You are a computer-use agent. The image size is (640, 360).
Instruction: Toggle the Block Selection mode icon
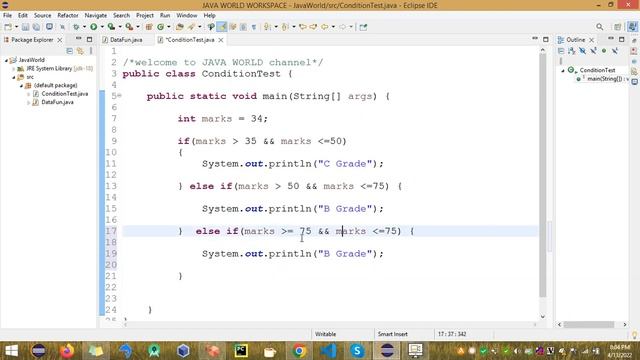tap(243, 27)
